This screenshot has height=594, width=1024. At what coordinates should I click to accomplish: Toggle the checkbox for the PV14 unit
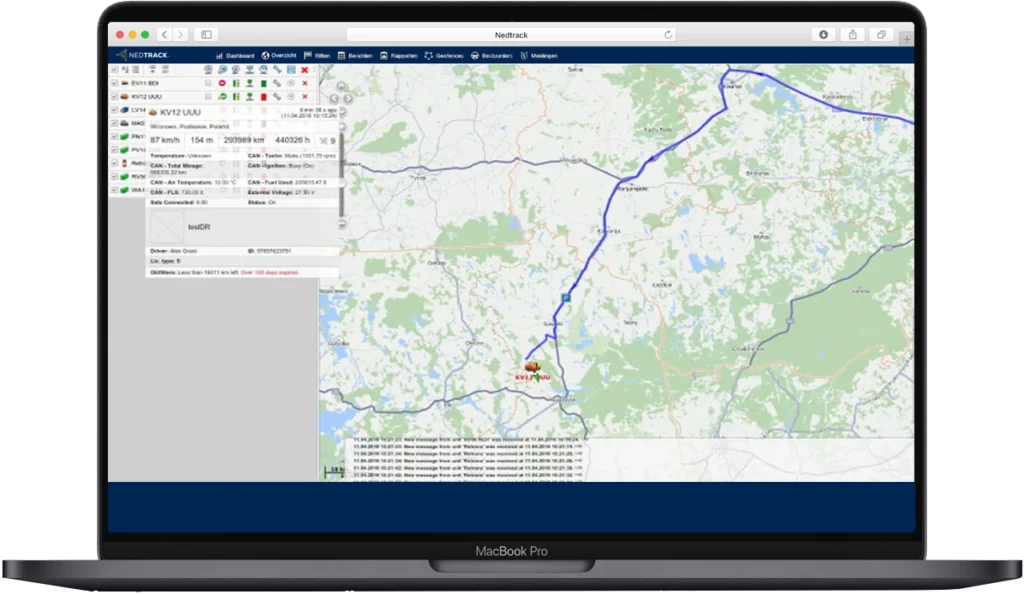click(114, 149)
